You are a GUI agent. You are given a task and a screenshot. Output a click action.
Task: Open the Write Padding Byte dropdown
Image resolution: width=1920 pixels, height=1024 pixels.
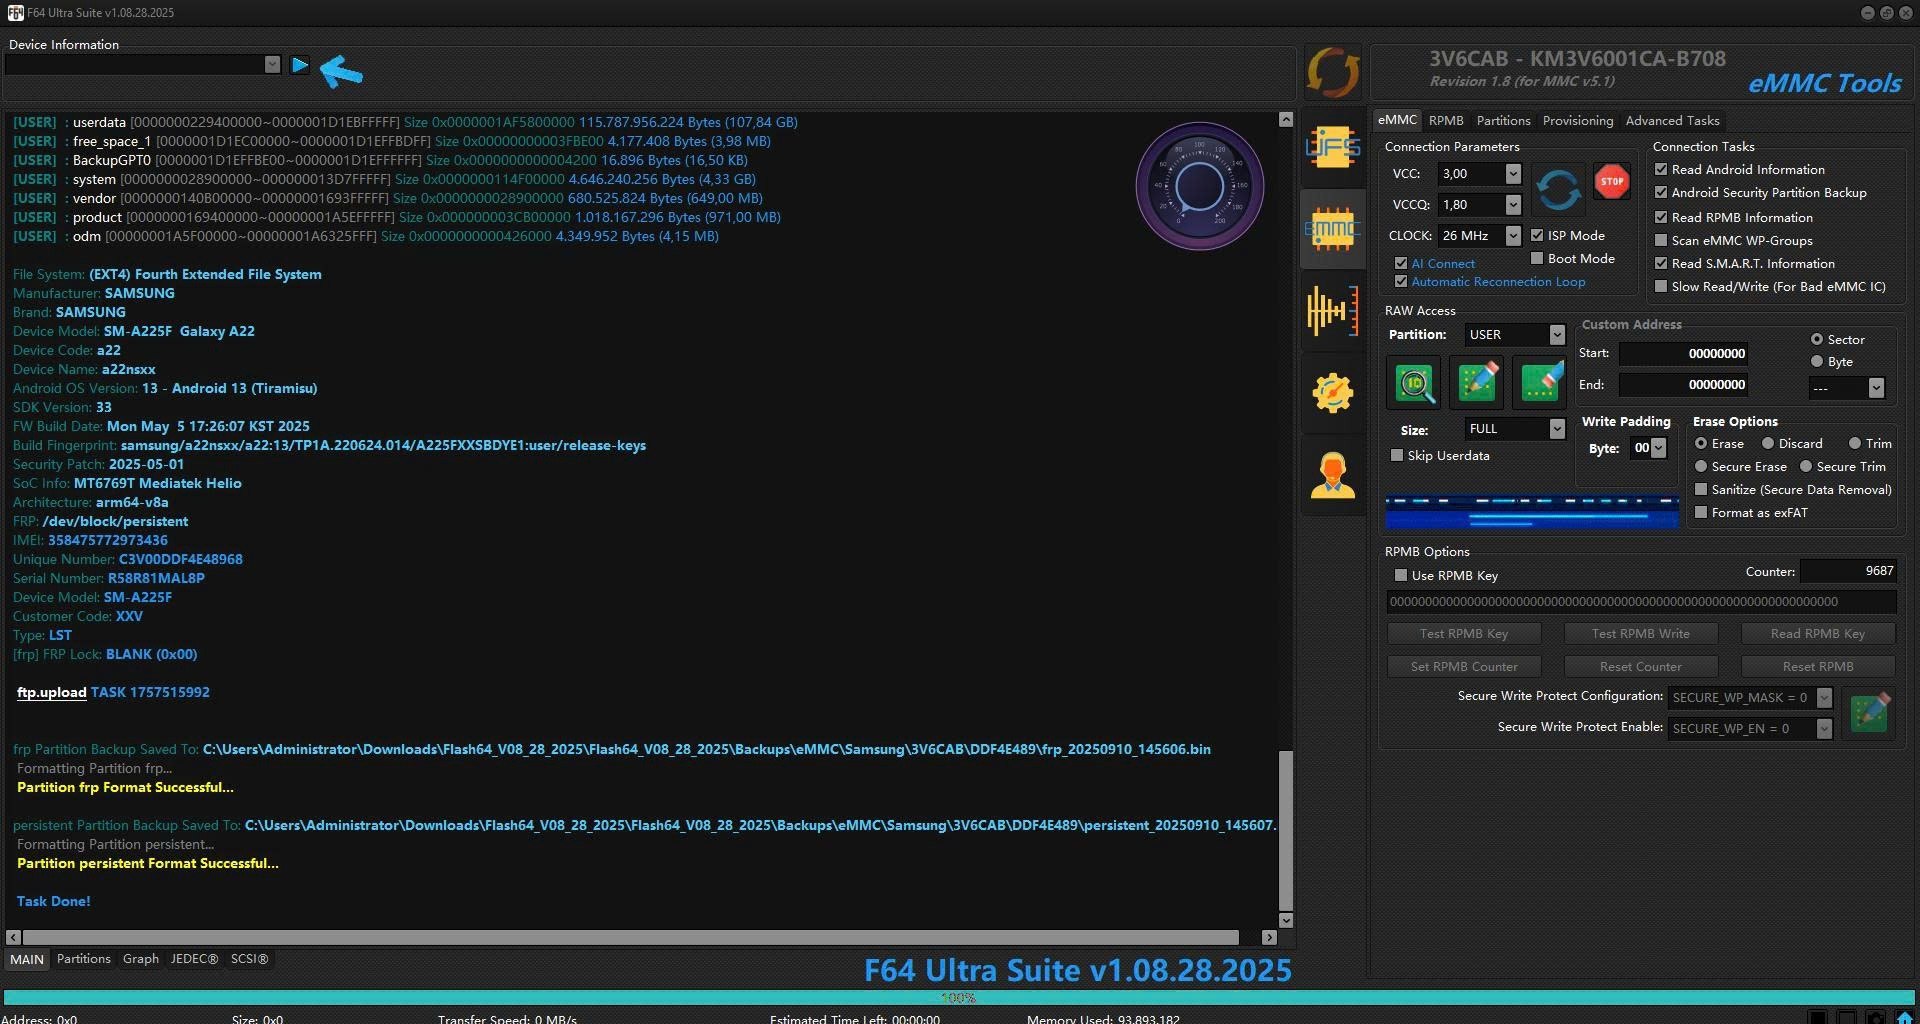(x=1659, y=449)
